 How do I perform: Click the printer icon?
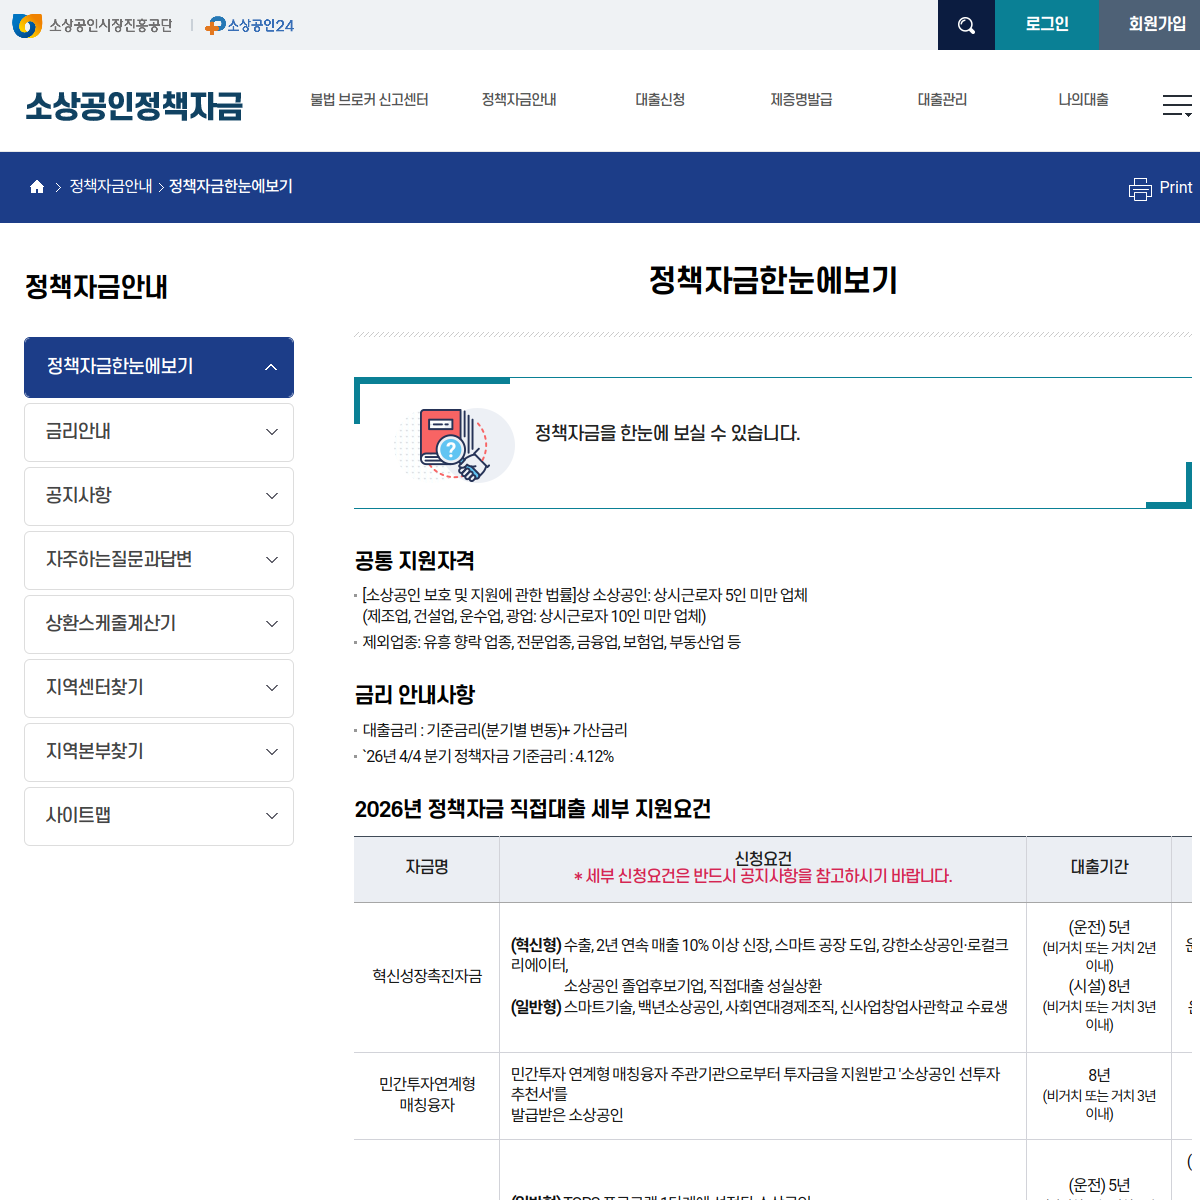click(x=1140, y=188)
